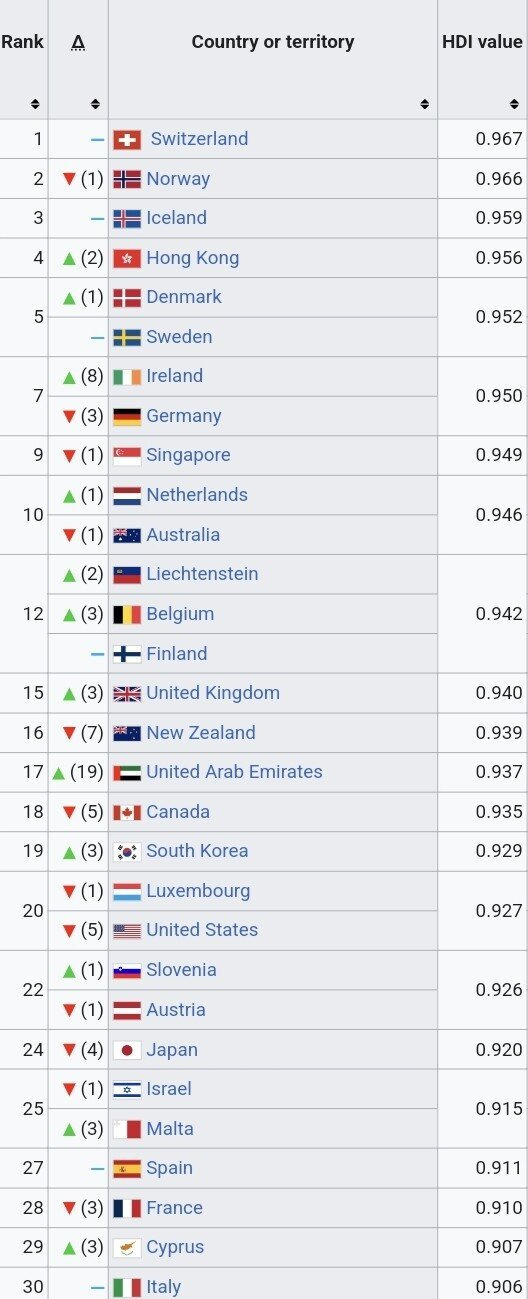This screenshot has height=1299, width=528.
Task: Click the United Arab Emirates flag icon
Action: tap(127, 772)
